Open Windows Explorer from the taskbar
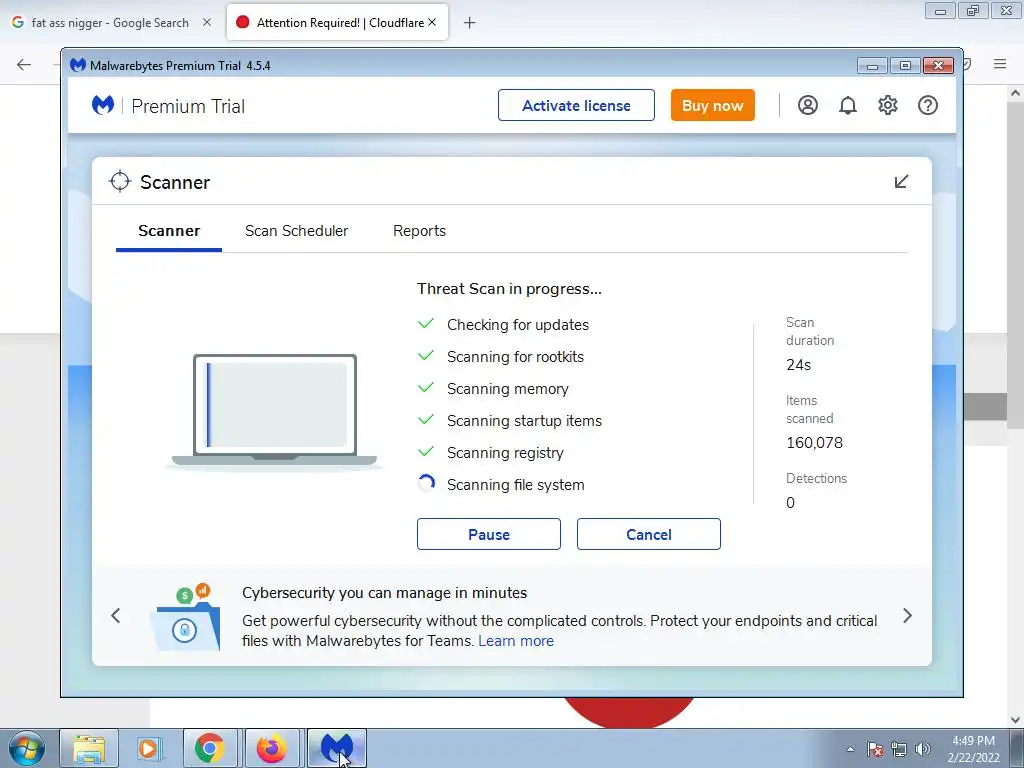This screenshot has width=1024, height=768. 89,748
